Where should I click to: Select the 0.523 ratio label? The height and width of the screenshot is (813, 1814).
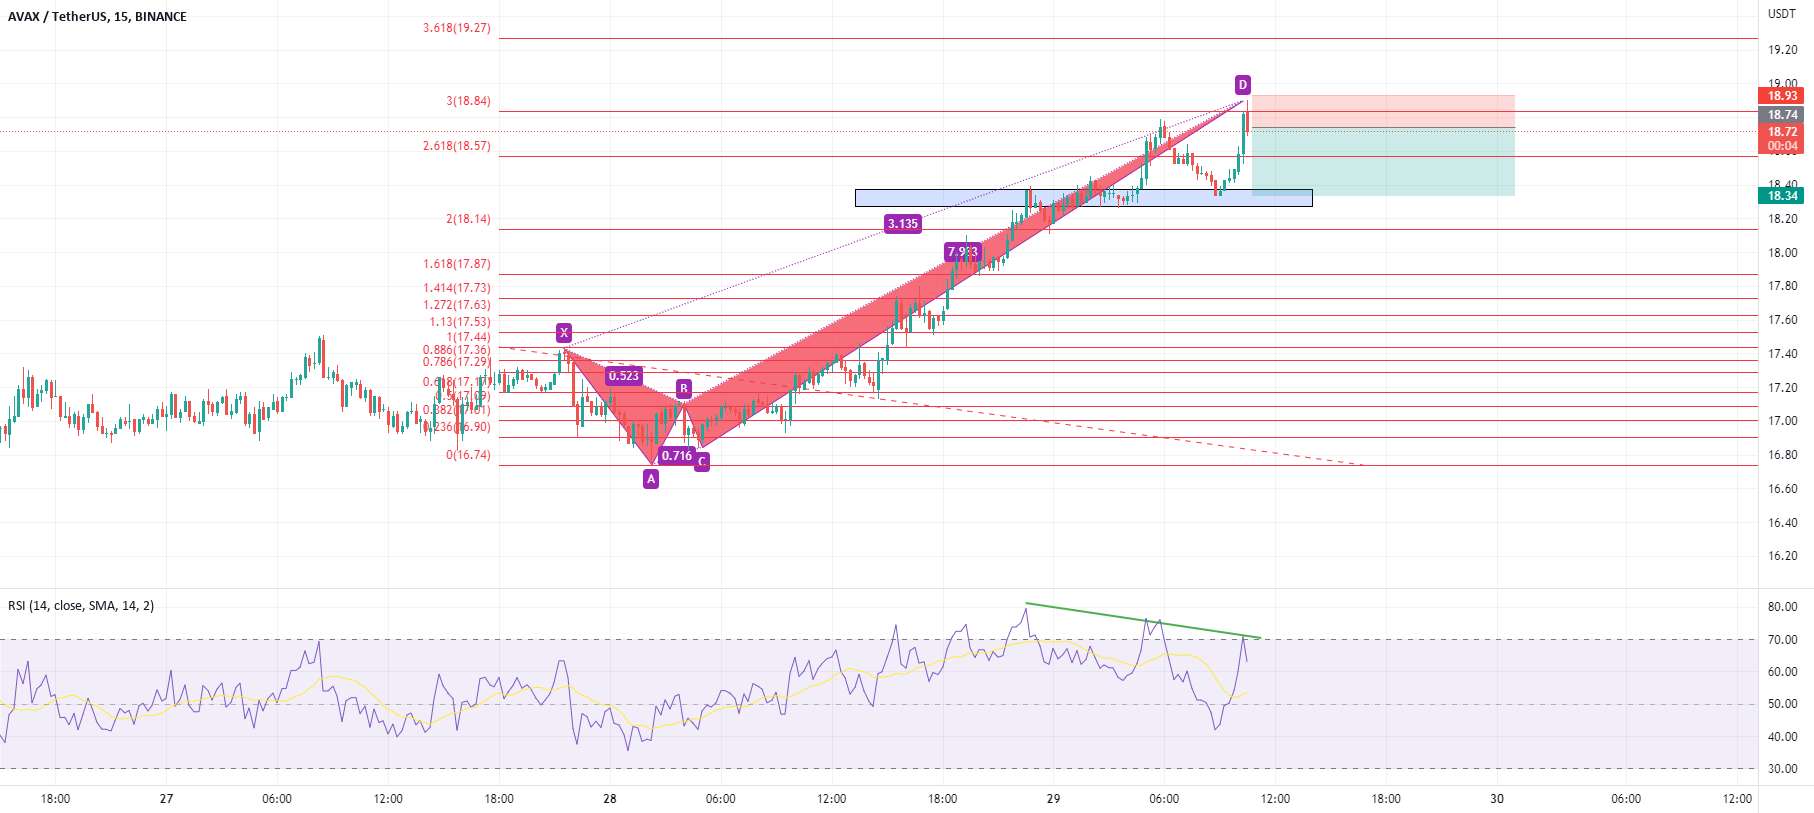pos(623,376)
